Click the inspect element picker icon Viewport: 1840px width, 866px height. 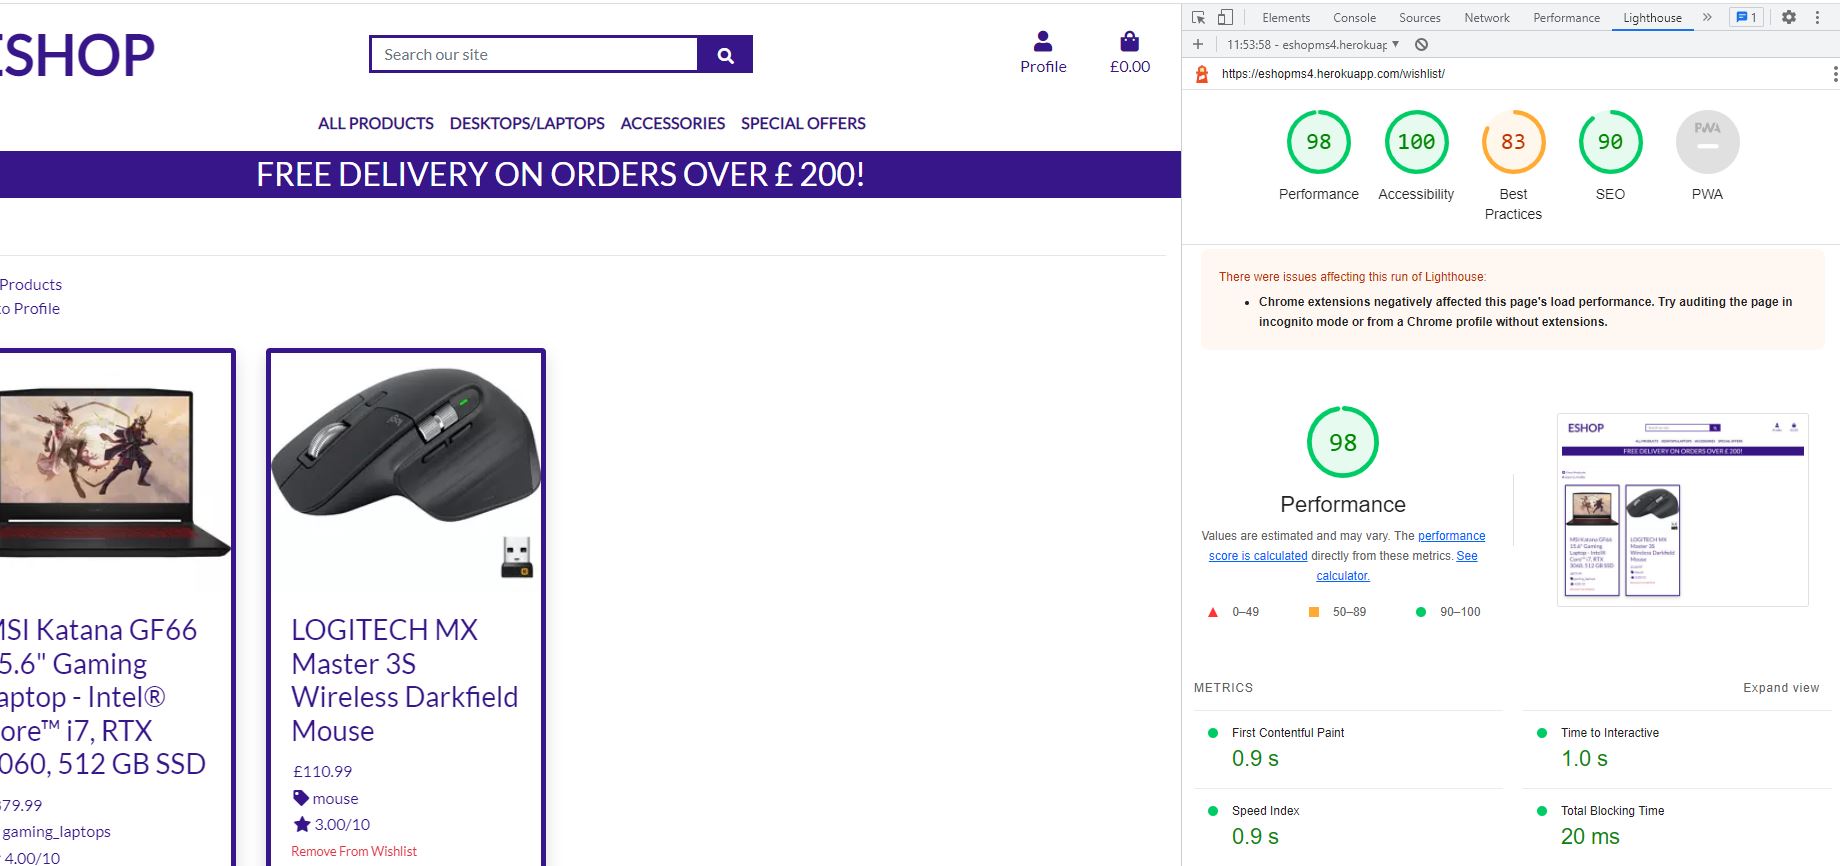1198,17
